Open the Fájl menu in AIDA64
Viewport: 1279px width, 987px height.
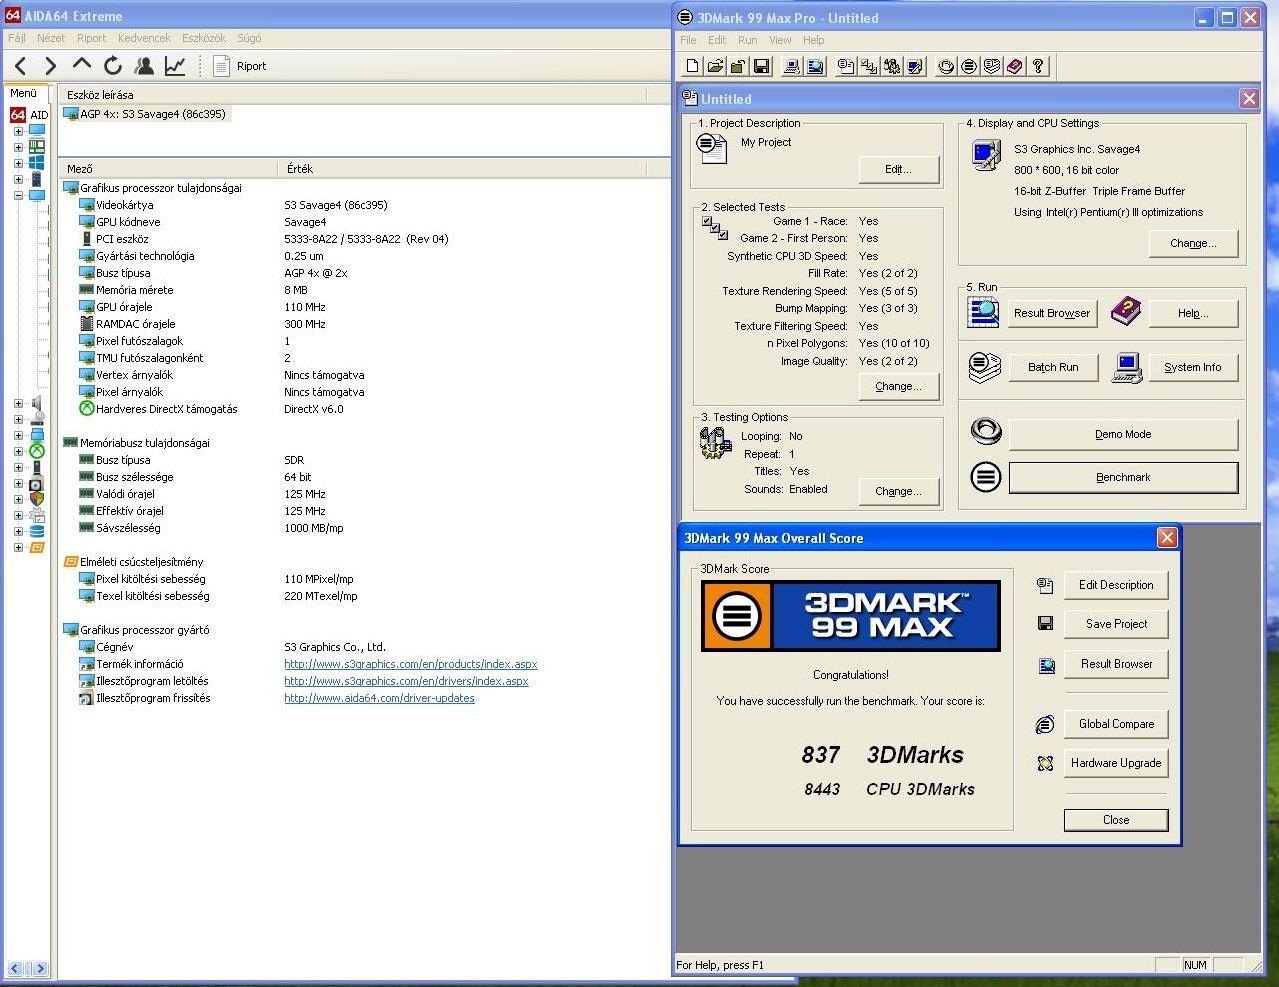click(17, 38)
